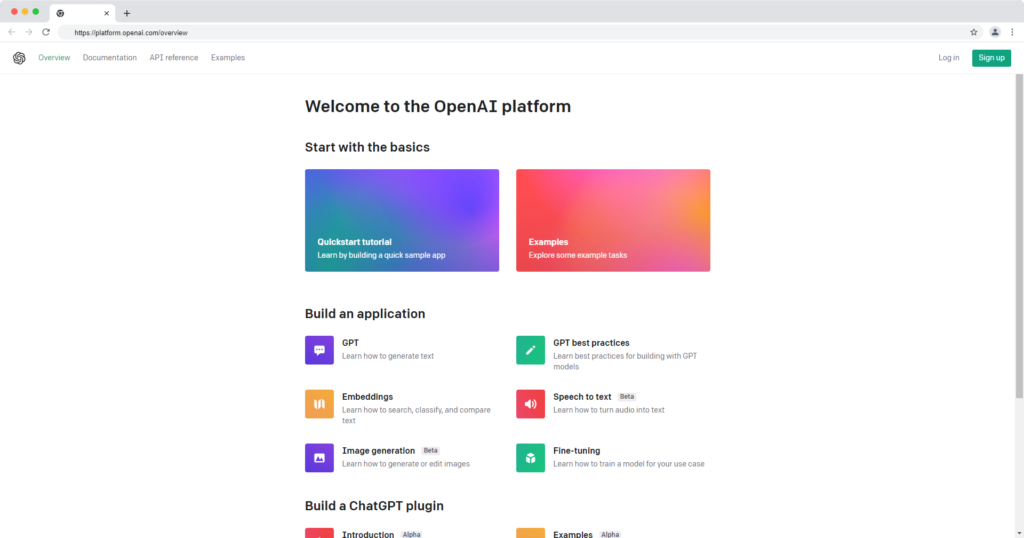The width and height of the screenshot is (1024, 538).
Task: Open the Documentation nav tab
Action: click(110, 57)
